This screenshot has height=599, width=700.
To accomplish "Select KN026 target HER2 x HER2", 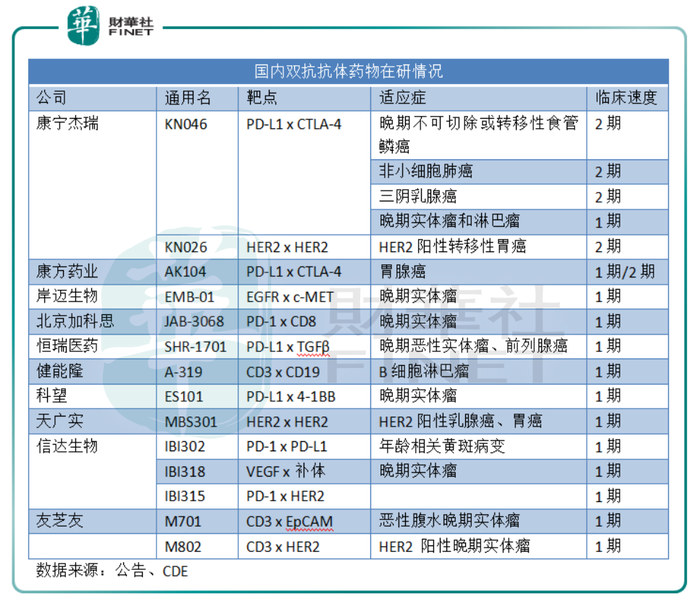I will 287,247.
